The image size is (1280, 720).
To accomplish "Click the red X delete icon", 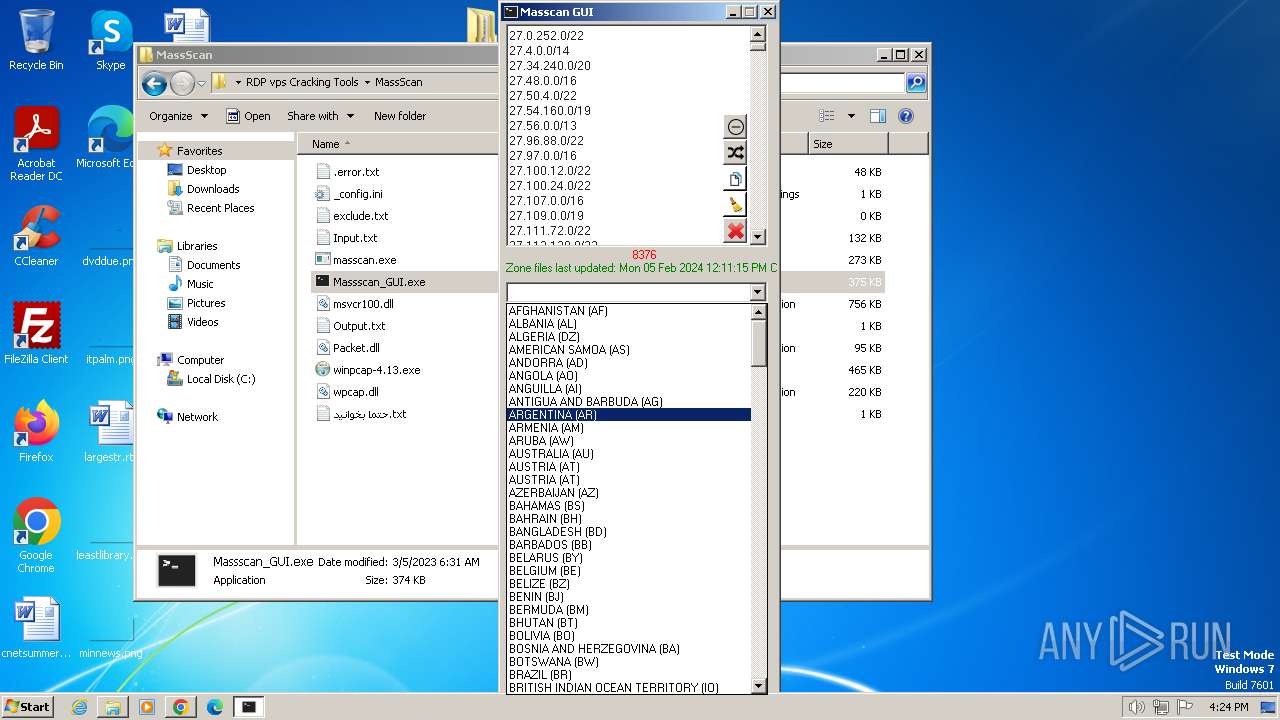I will click(x=736, y=231).
